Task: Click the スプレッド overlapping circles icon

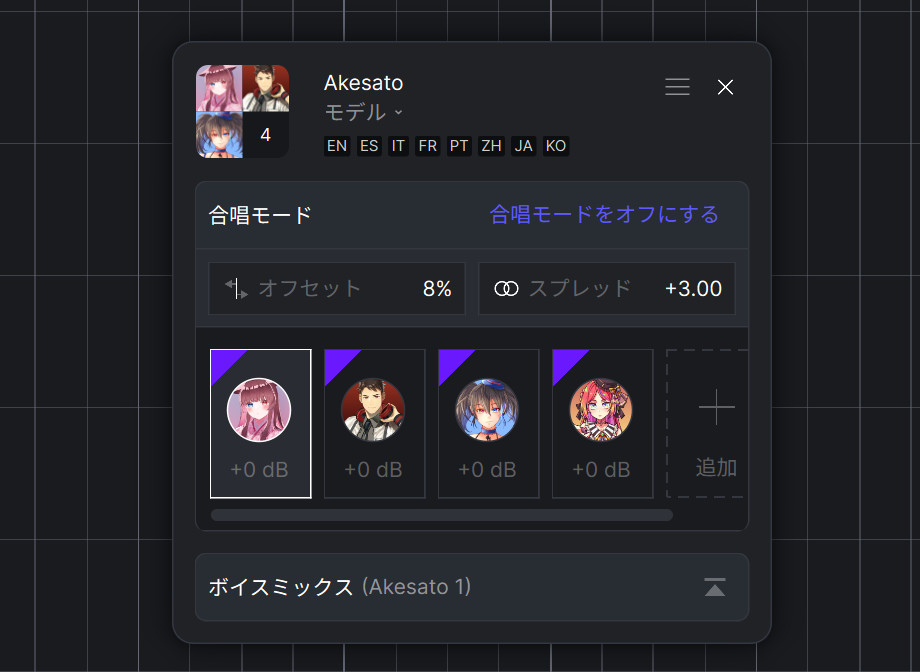Action: coord(506,289)
